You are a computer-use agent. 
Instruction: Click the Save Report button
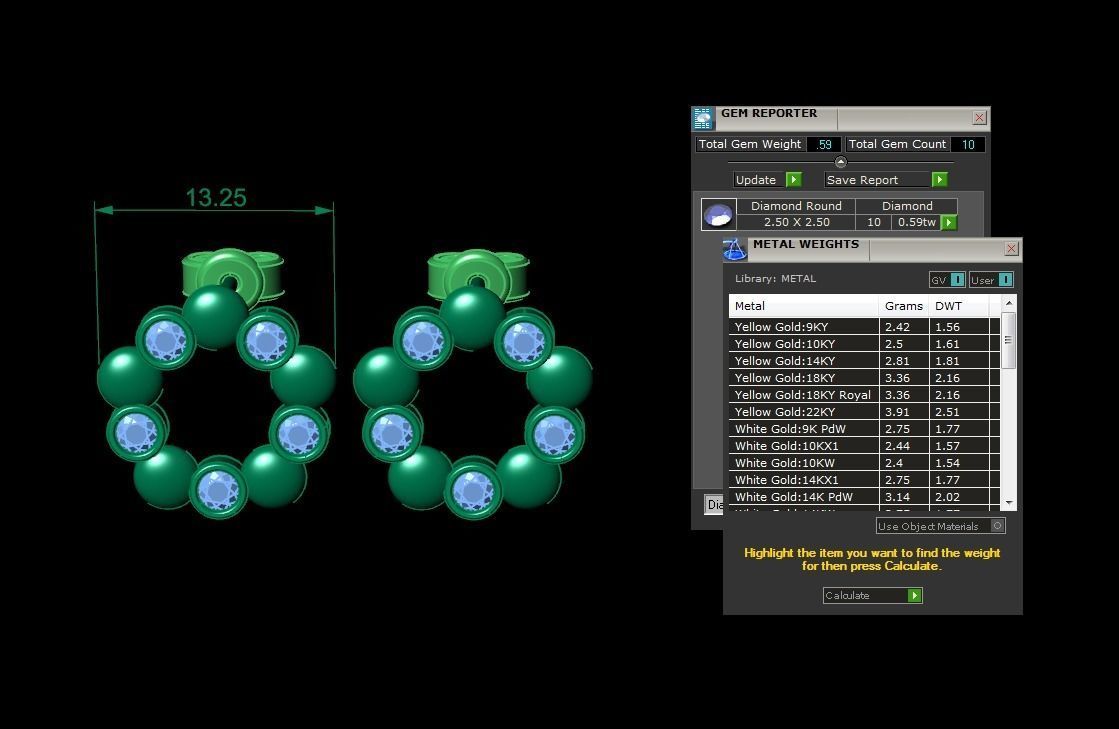click(x=886, y=180)
